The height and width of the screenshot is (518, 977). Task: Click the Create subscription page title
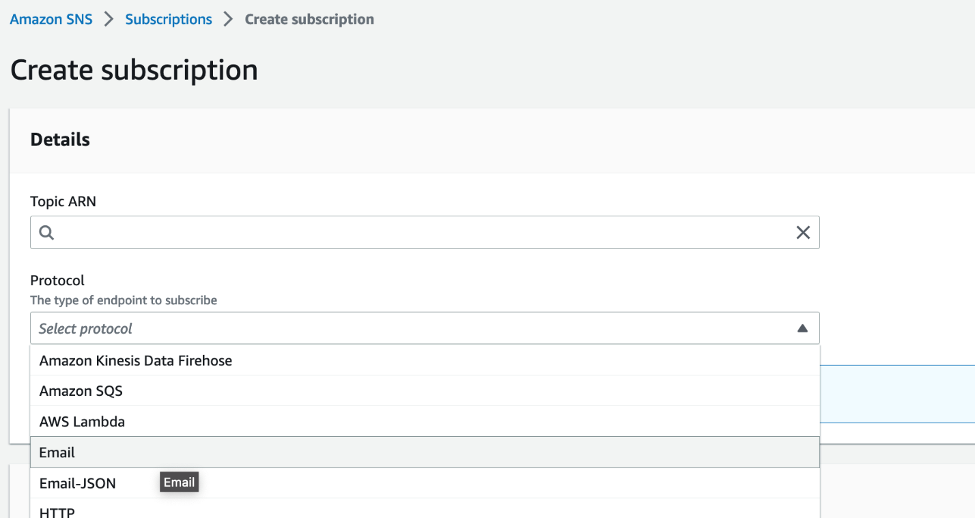[134, 70]
